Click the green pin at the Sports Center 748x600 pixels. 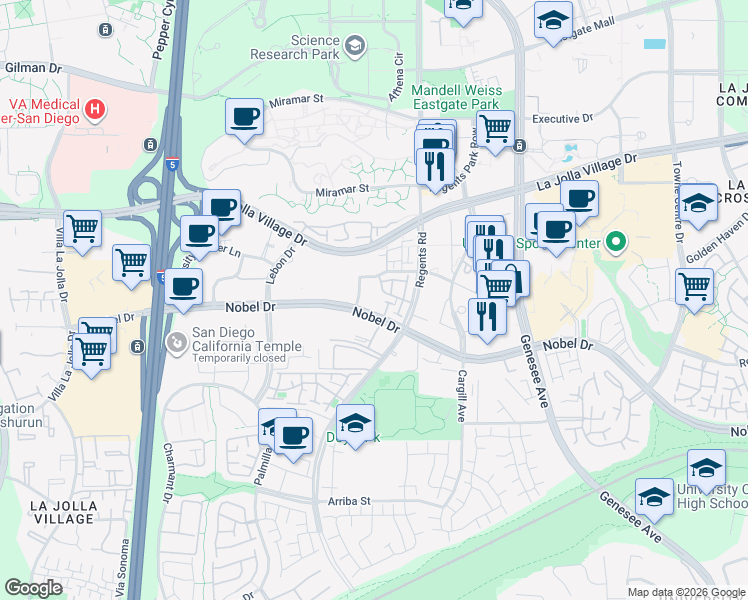pyautogui.click(x=616, y=242)
